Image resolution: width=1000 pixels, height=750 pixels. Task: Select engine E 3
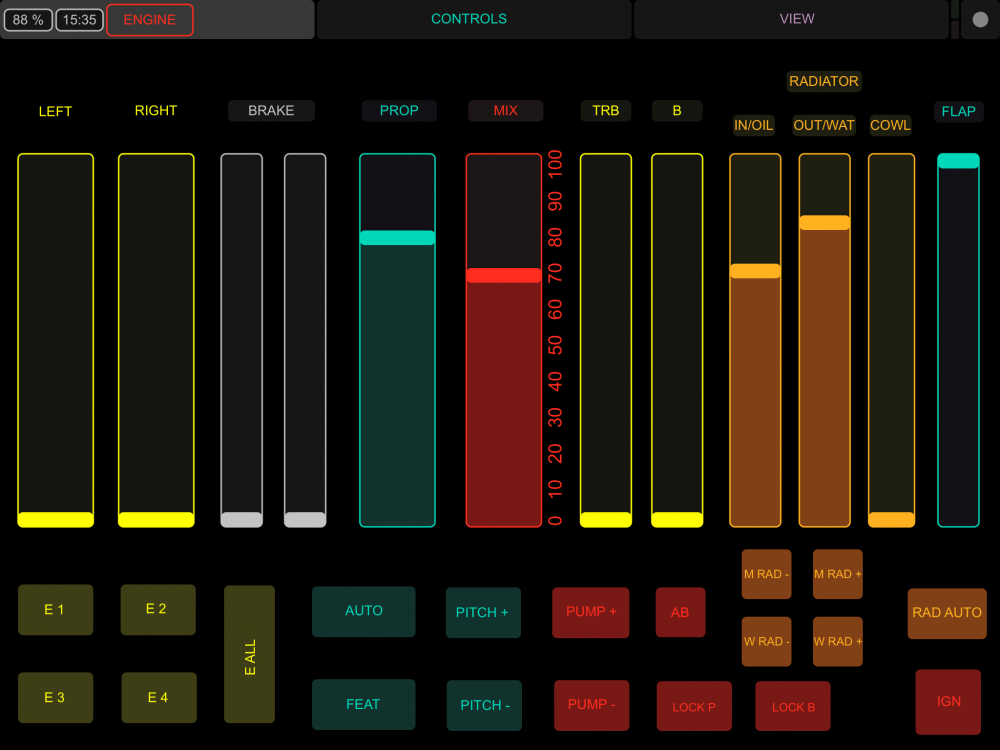pyautogui.click(x=55, y=698)
